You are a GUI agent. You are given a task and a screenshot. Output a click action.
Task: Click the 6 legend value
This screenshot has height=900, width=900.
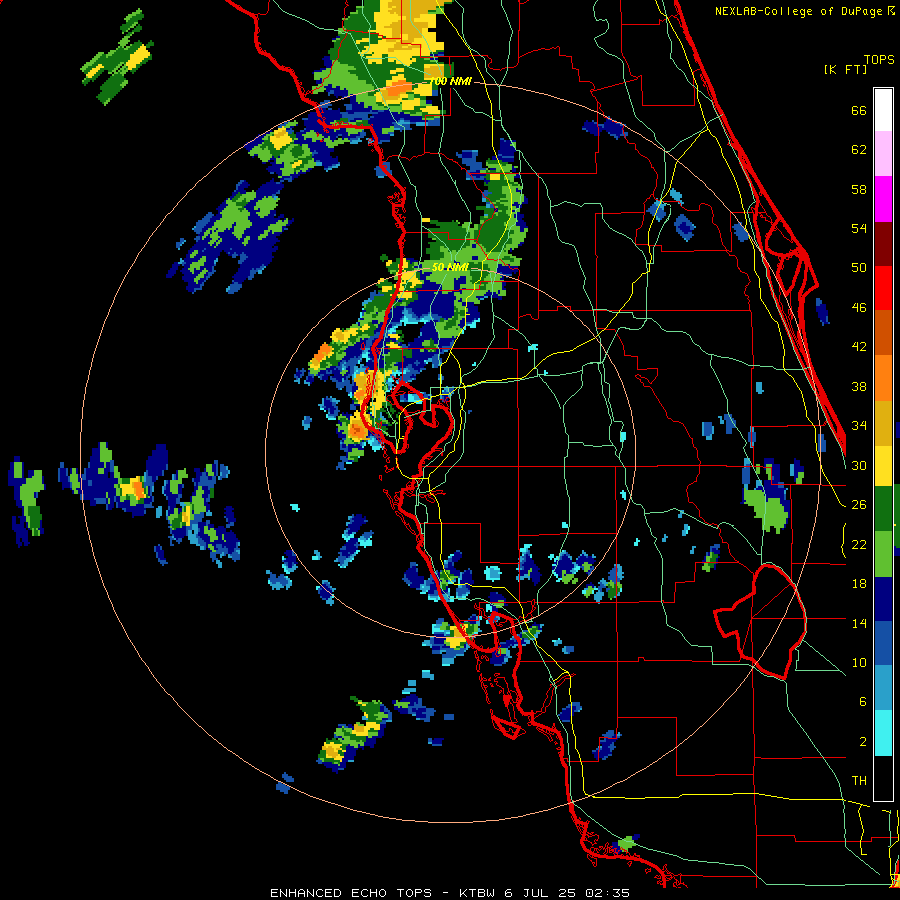[863, 701]
